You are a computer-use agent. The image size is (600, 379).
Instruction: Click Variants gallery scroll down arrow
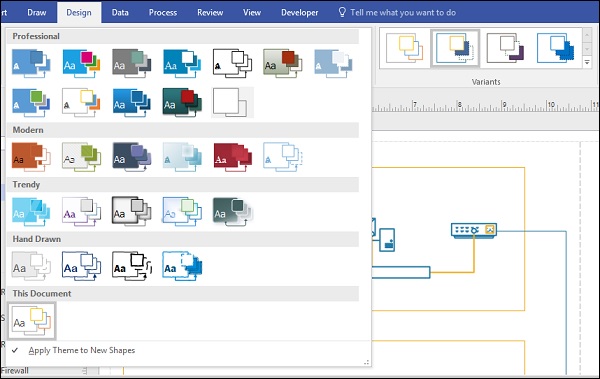click(x=587, y=49)
